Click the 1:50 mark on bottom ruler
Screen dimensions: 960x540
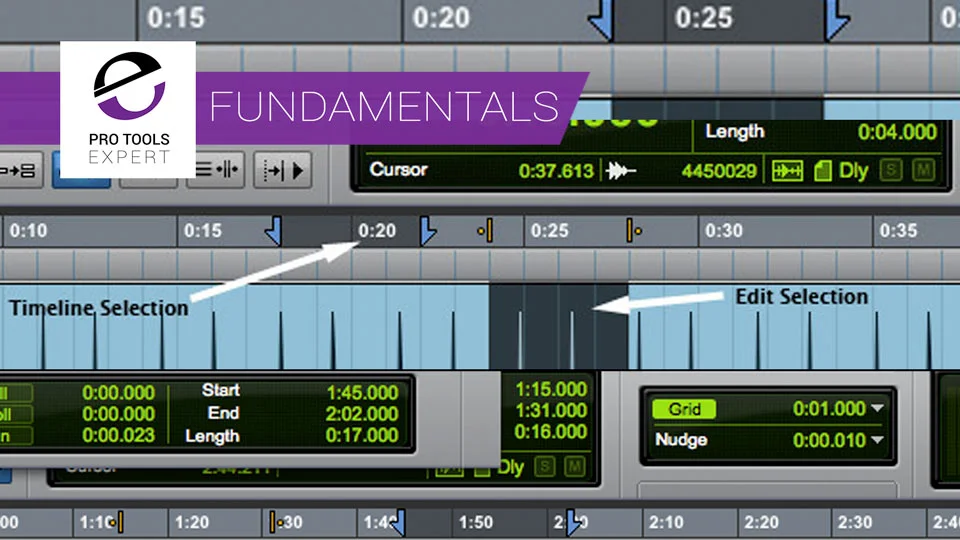(x=476, y=522)
